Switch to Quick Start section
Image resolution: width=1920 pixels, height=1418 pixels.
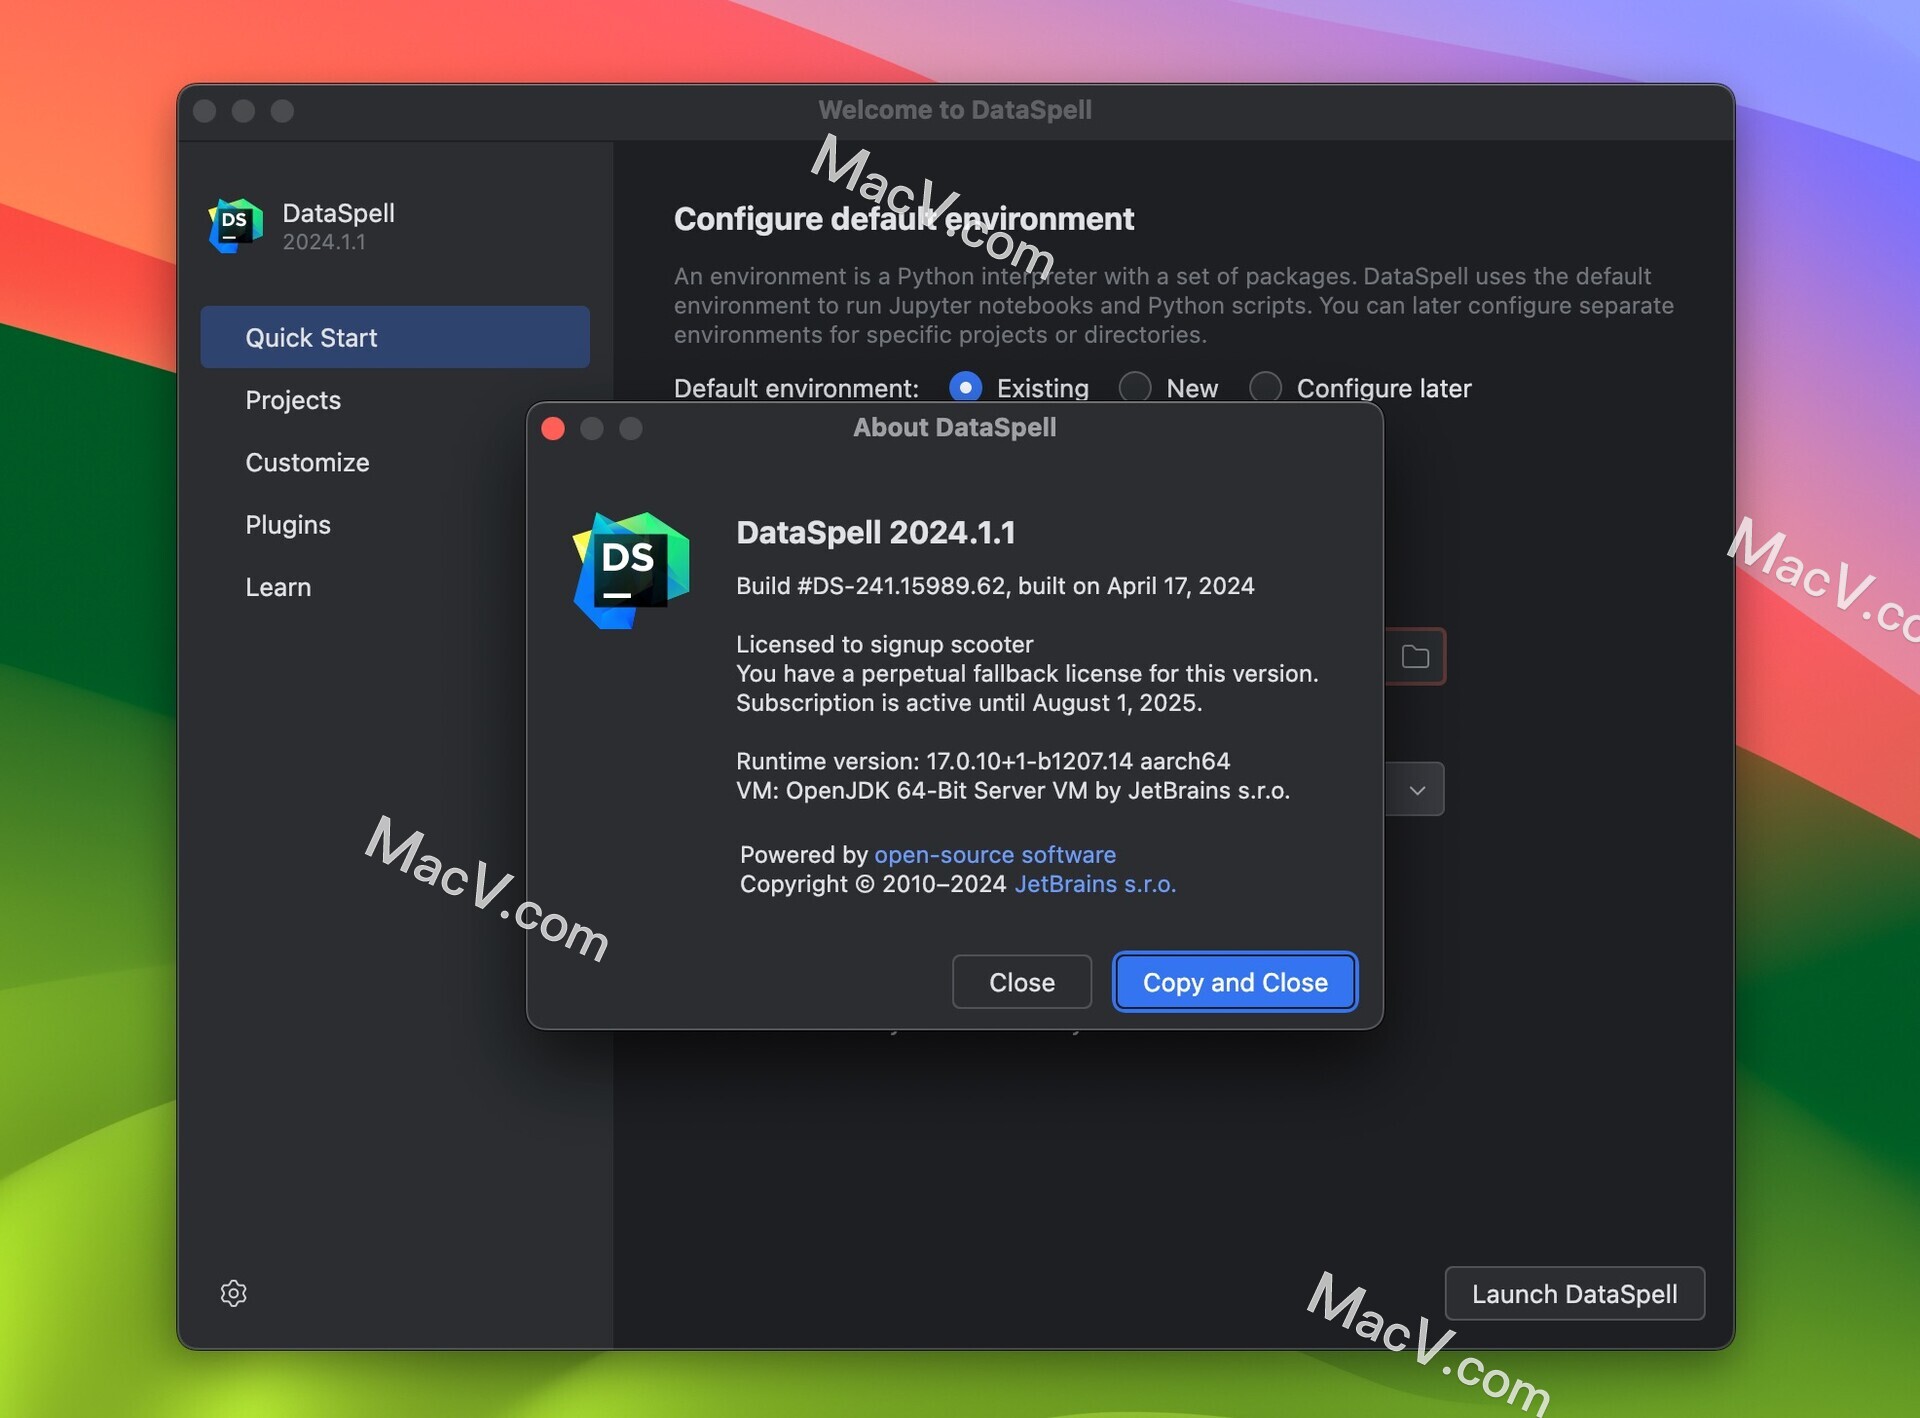click(310, 337)
